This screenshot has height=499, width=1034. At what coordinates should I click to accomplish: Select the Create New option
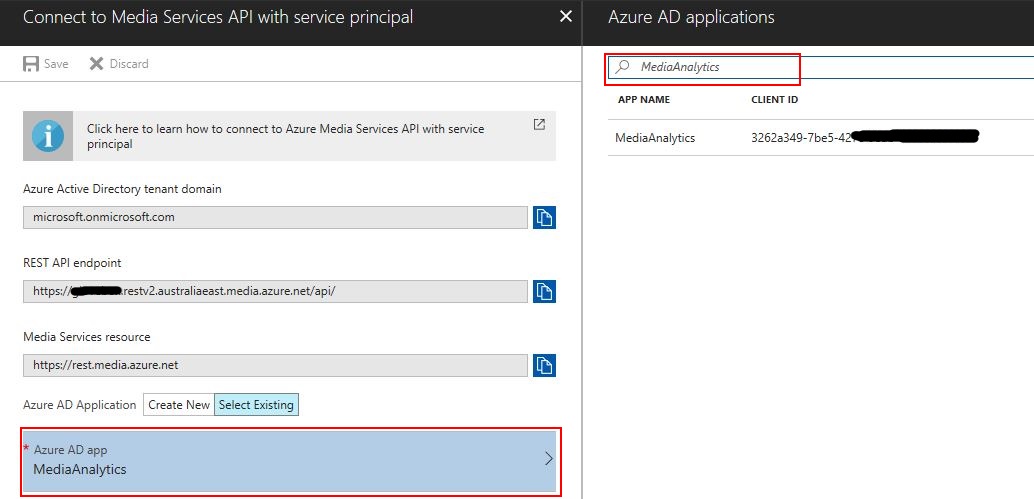[179, 405]
